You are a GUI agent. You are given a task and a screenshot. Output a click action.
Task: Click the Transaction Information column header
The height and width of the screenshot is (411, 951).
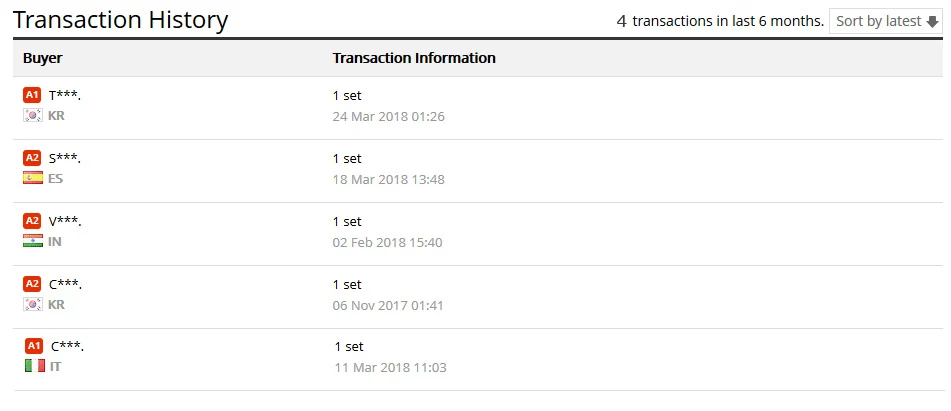(414, 58)
